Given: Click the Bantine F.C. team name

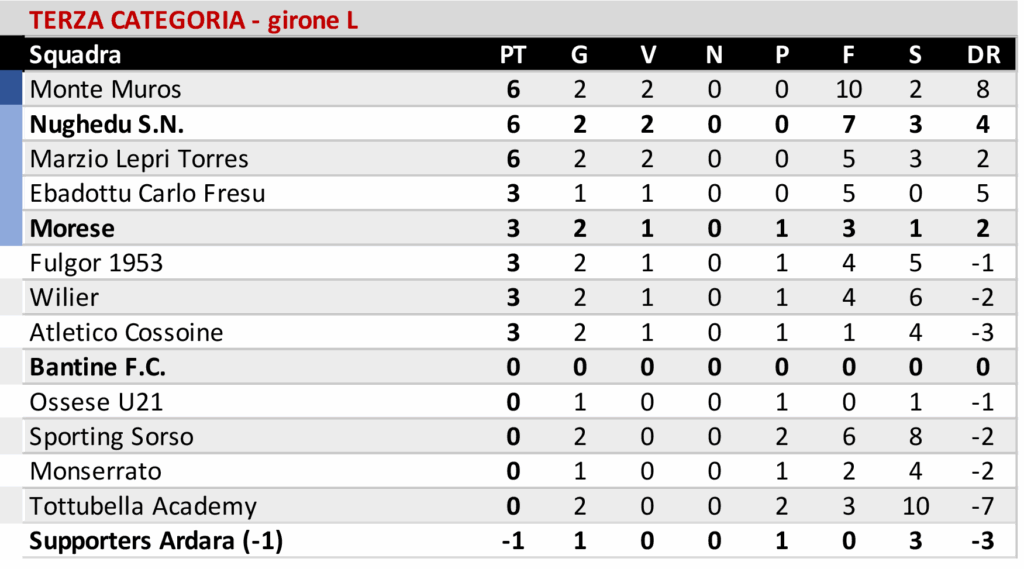Looking at the screenshot, I should point(97,367).
